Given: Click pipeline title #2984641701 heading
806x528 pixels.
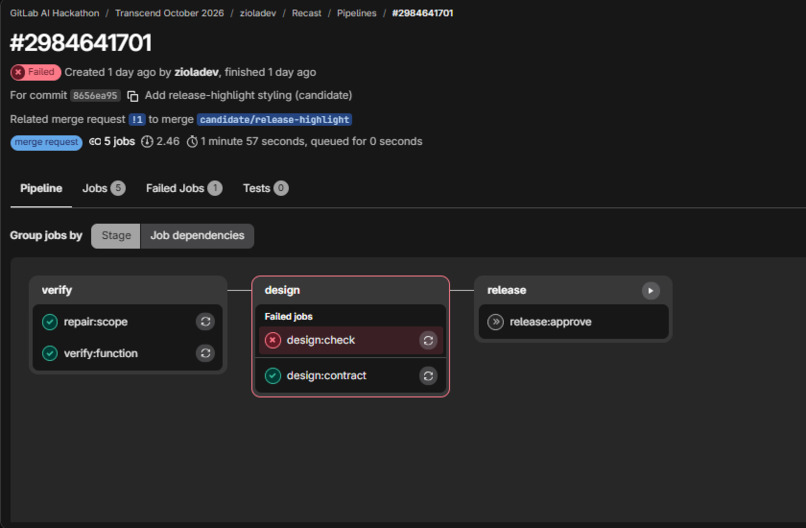Looking at the screenshot, I should click(81, 43).
